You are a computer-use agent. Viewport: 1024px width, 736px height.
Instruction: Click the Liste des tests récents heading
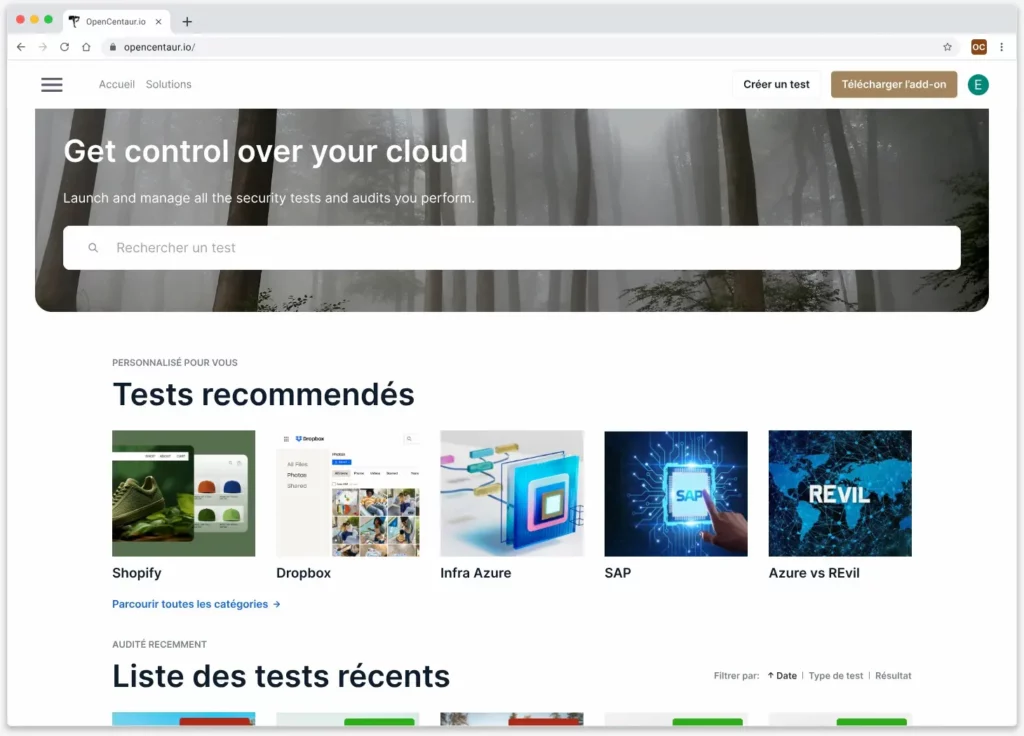click(281, 676)
